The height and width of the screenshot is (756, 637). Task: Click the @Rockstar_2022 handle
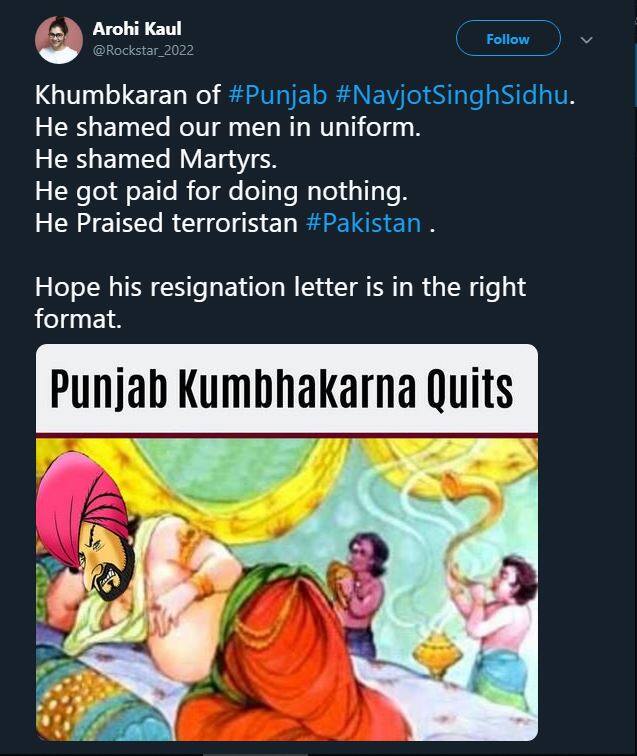pos(143,50)
